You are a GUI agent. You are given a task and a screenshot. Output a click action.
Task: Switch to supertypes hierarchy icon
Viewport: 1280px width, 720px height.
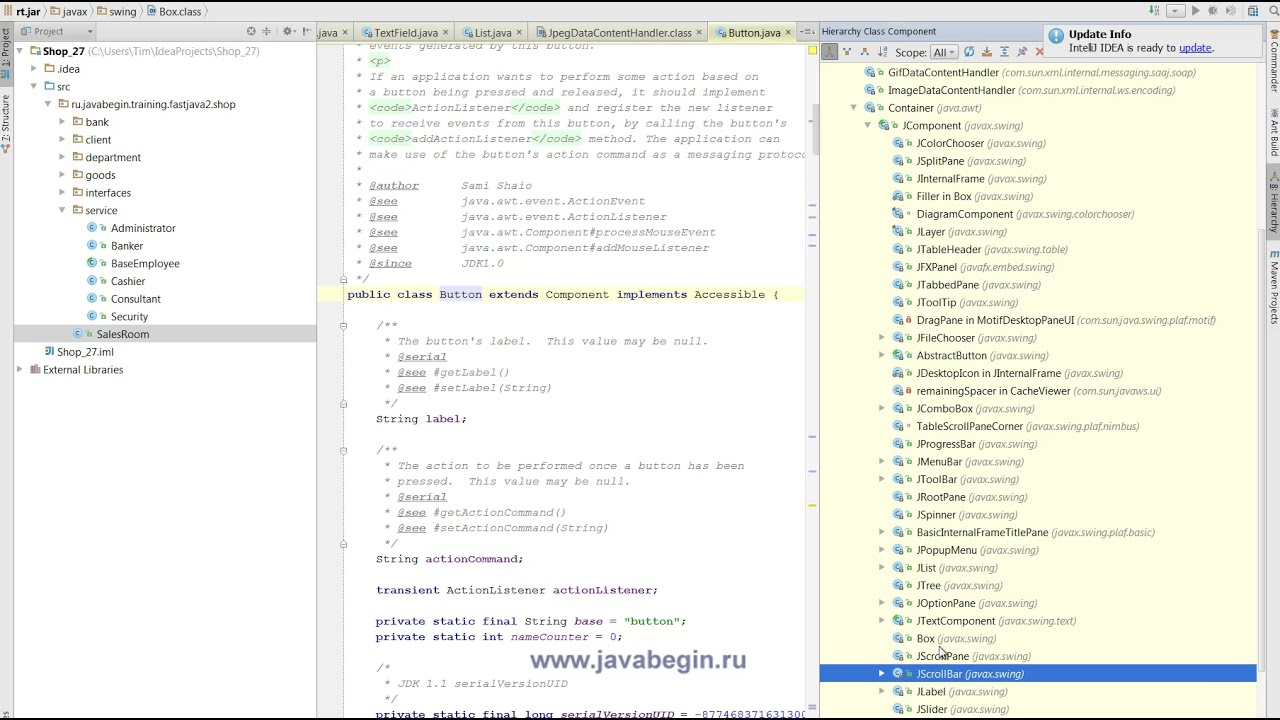(847, 52)
